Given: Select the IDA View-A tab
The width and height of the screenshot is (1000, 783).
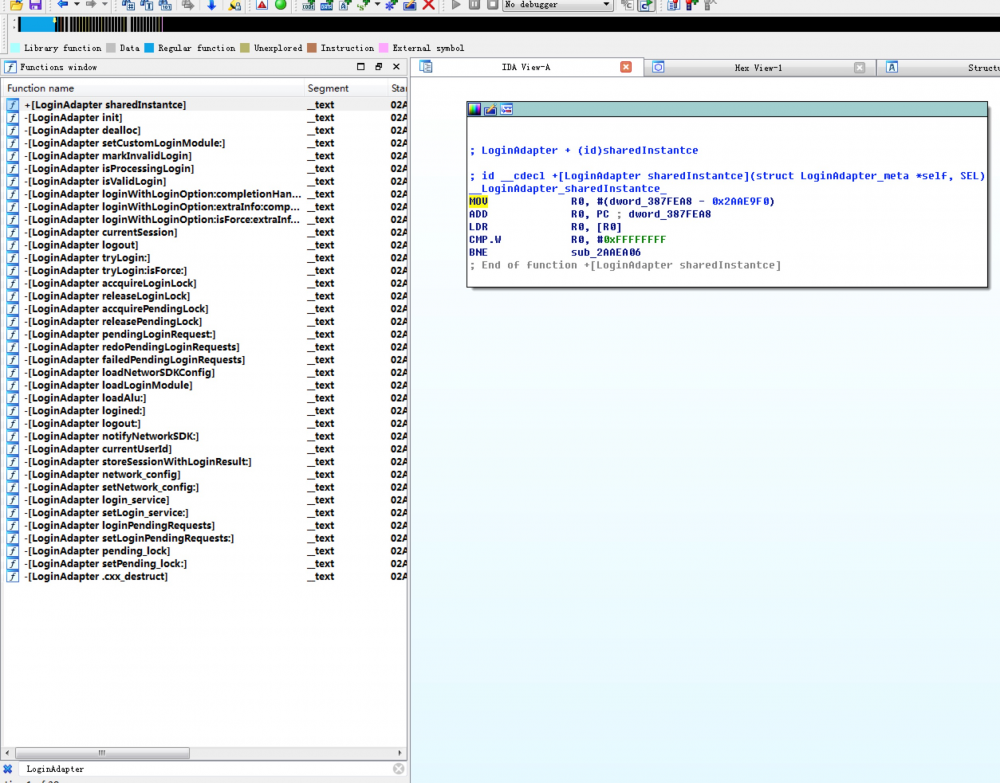Looking at the screenshot, I should pos(525,68).
